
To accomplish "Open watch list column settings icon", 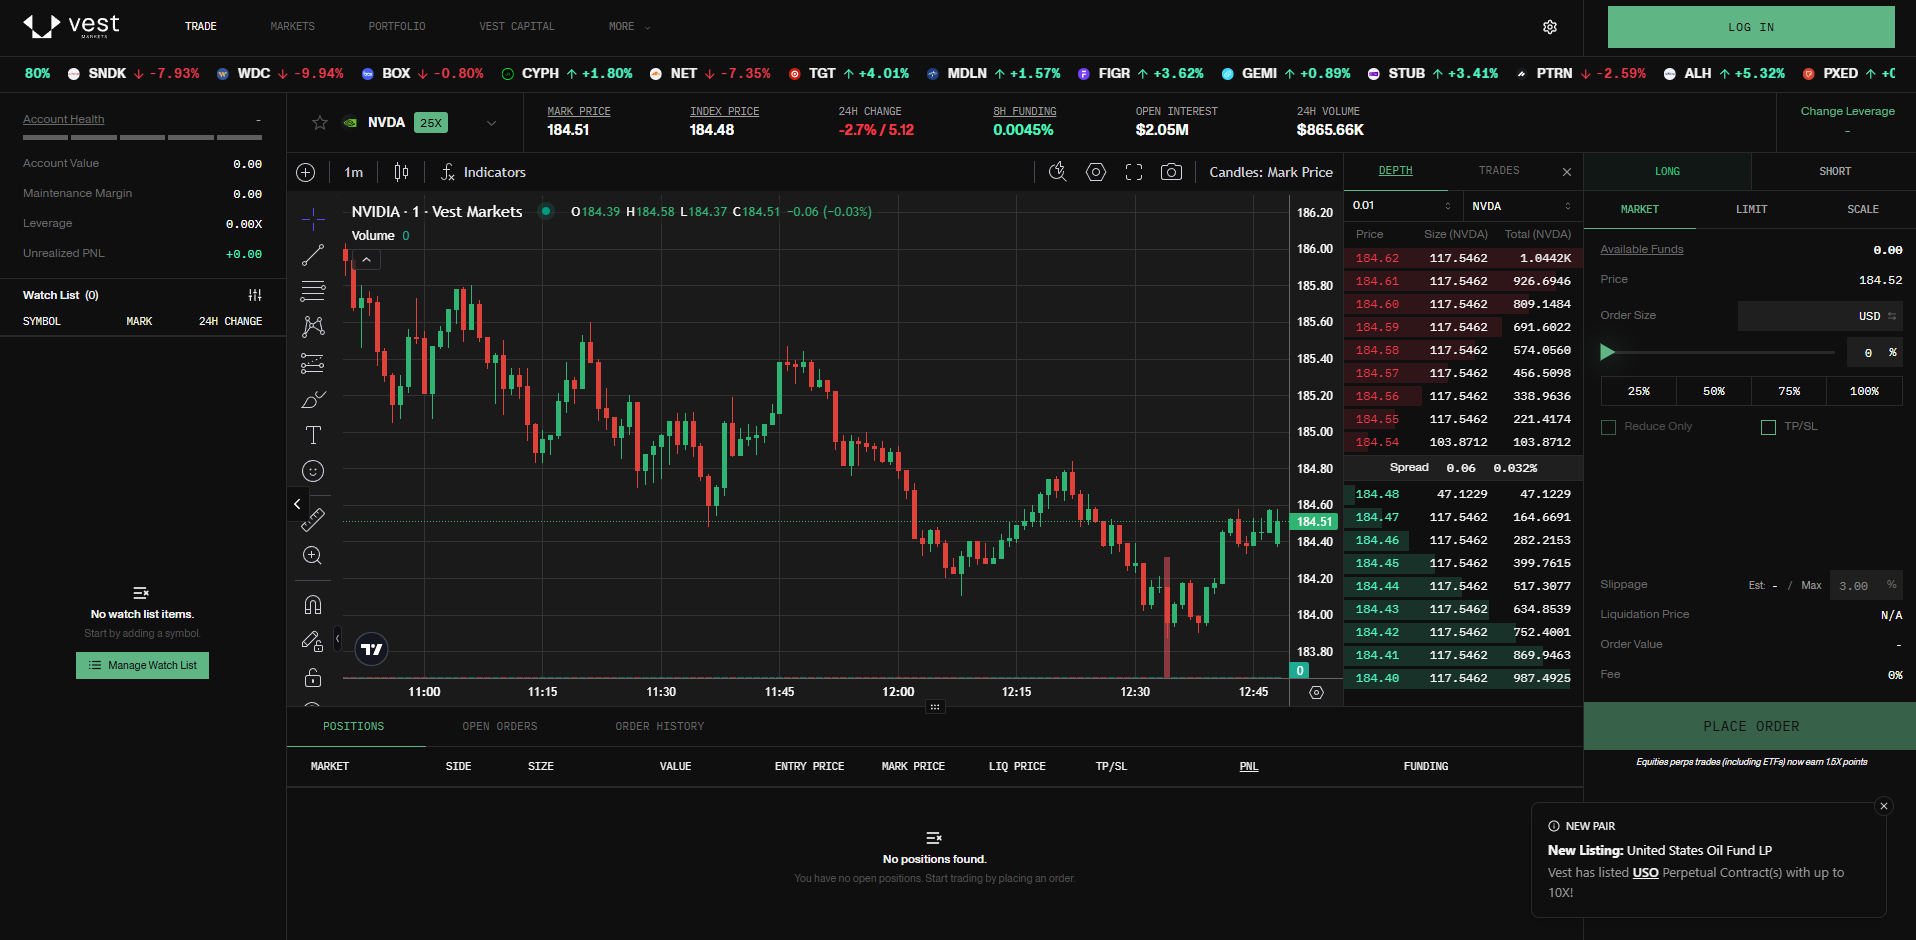I will 255,295.
